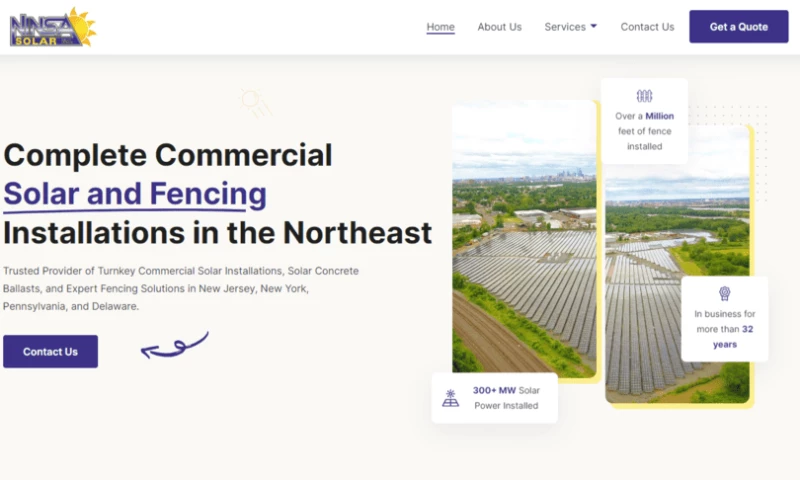
Task: Click the purple Contact Us hero button
Action: (x=50, y=351)
